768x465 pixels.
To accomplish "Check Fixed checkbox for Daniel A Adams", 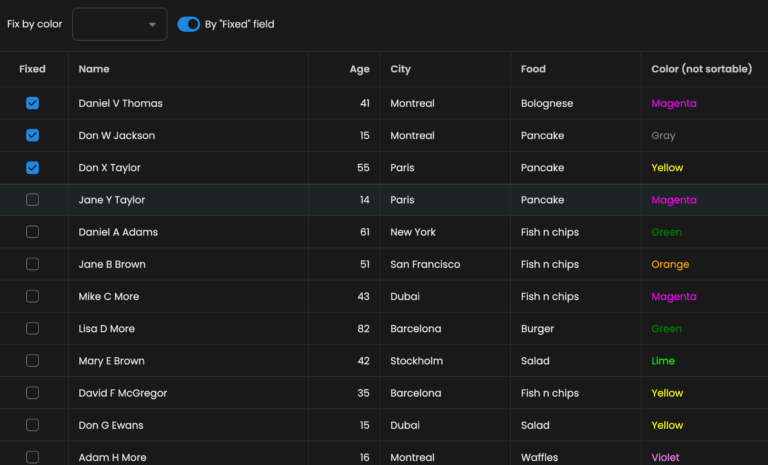I will pos(33,232).
